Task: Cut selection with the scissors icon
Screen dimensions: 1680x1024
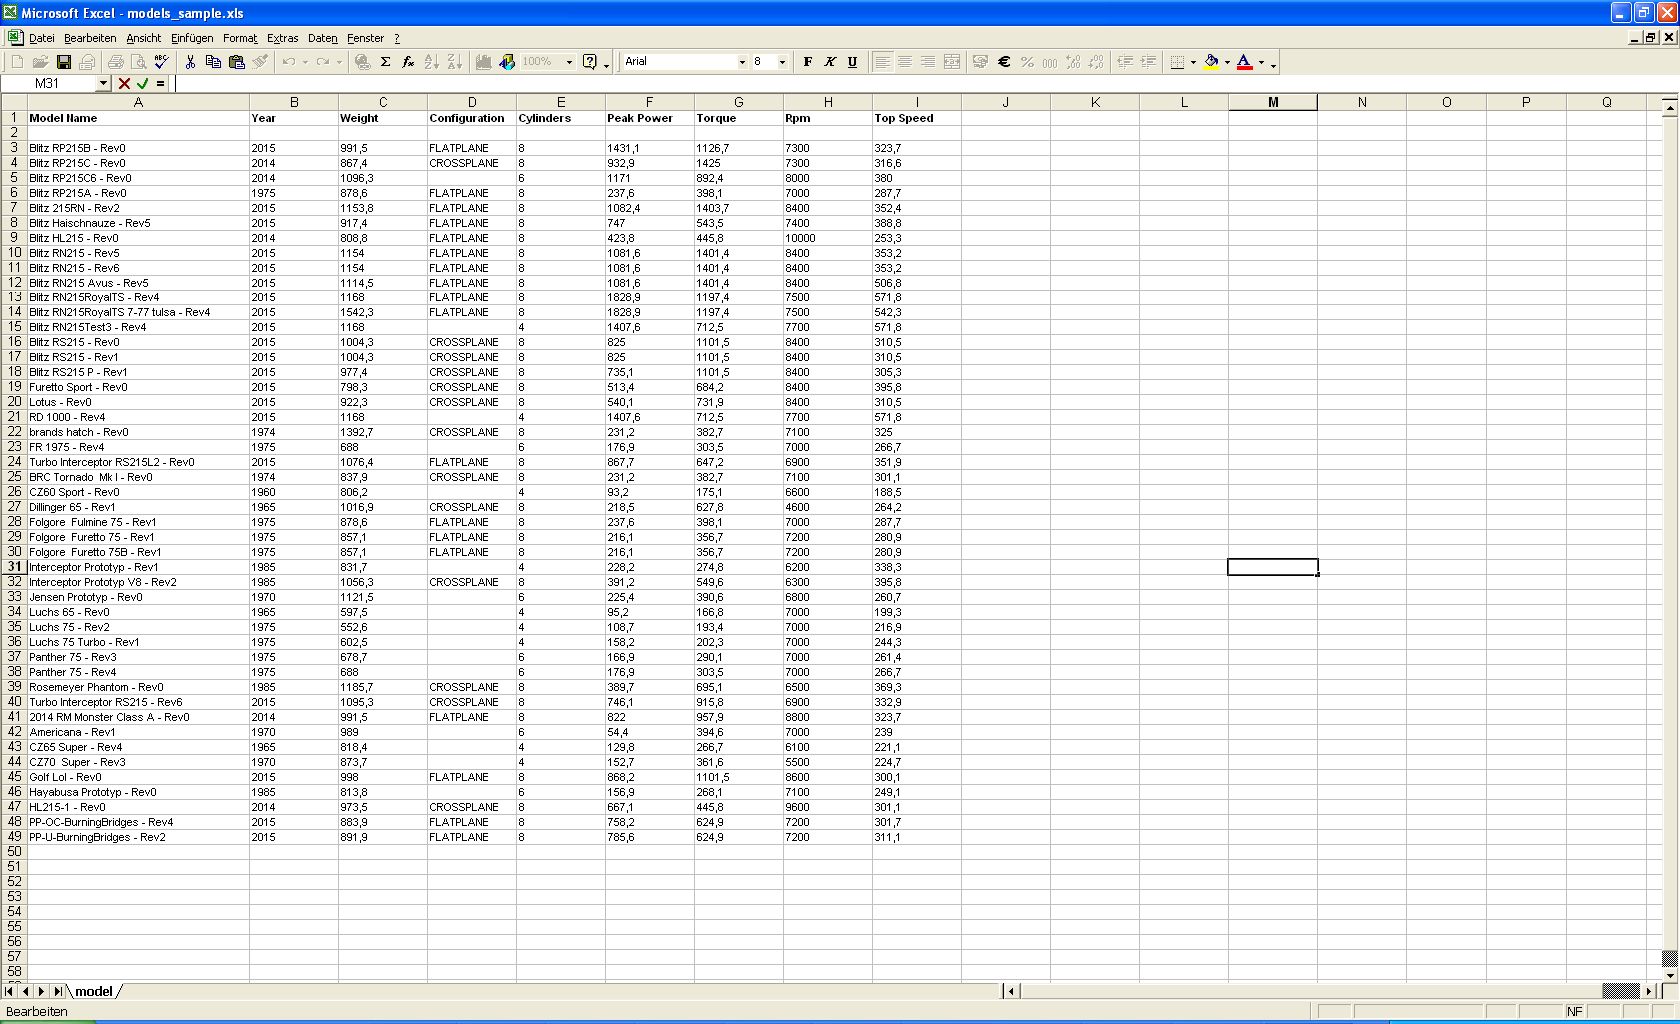Action: 190,62
